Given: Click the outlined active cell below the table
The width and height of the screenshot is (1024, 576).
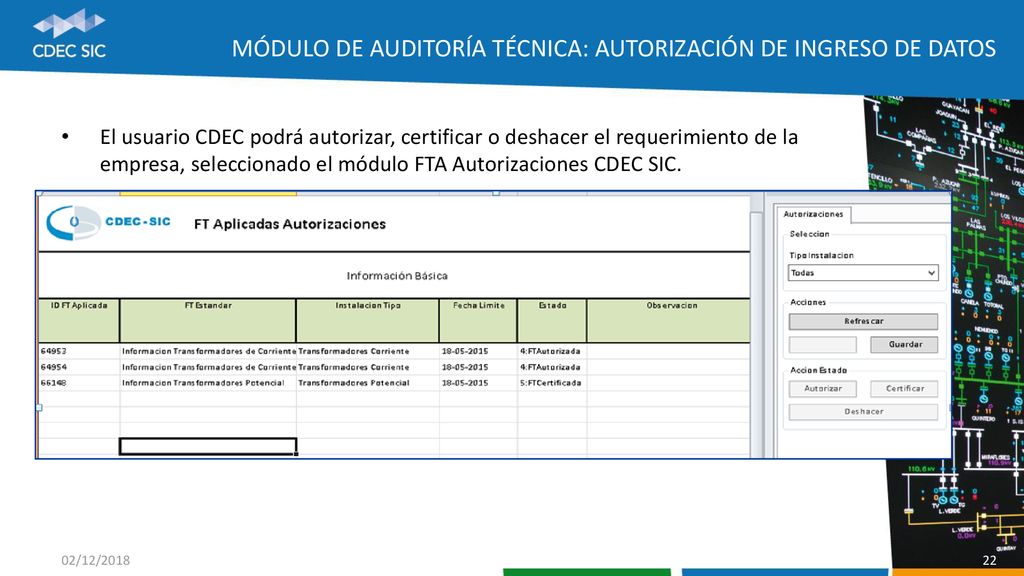Looking at the screenshot, I should tap(208, 446).
